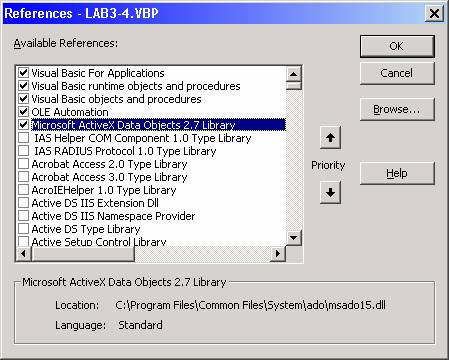Check Acrobat Access 3.0 Type Library
This screenshot has height=360, width=449.
tap(23, 177)
